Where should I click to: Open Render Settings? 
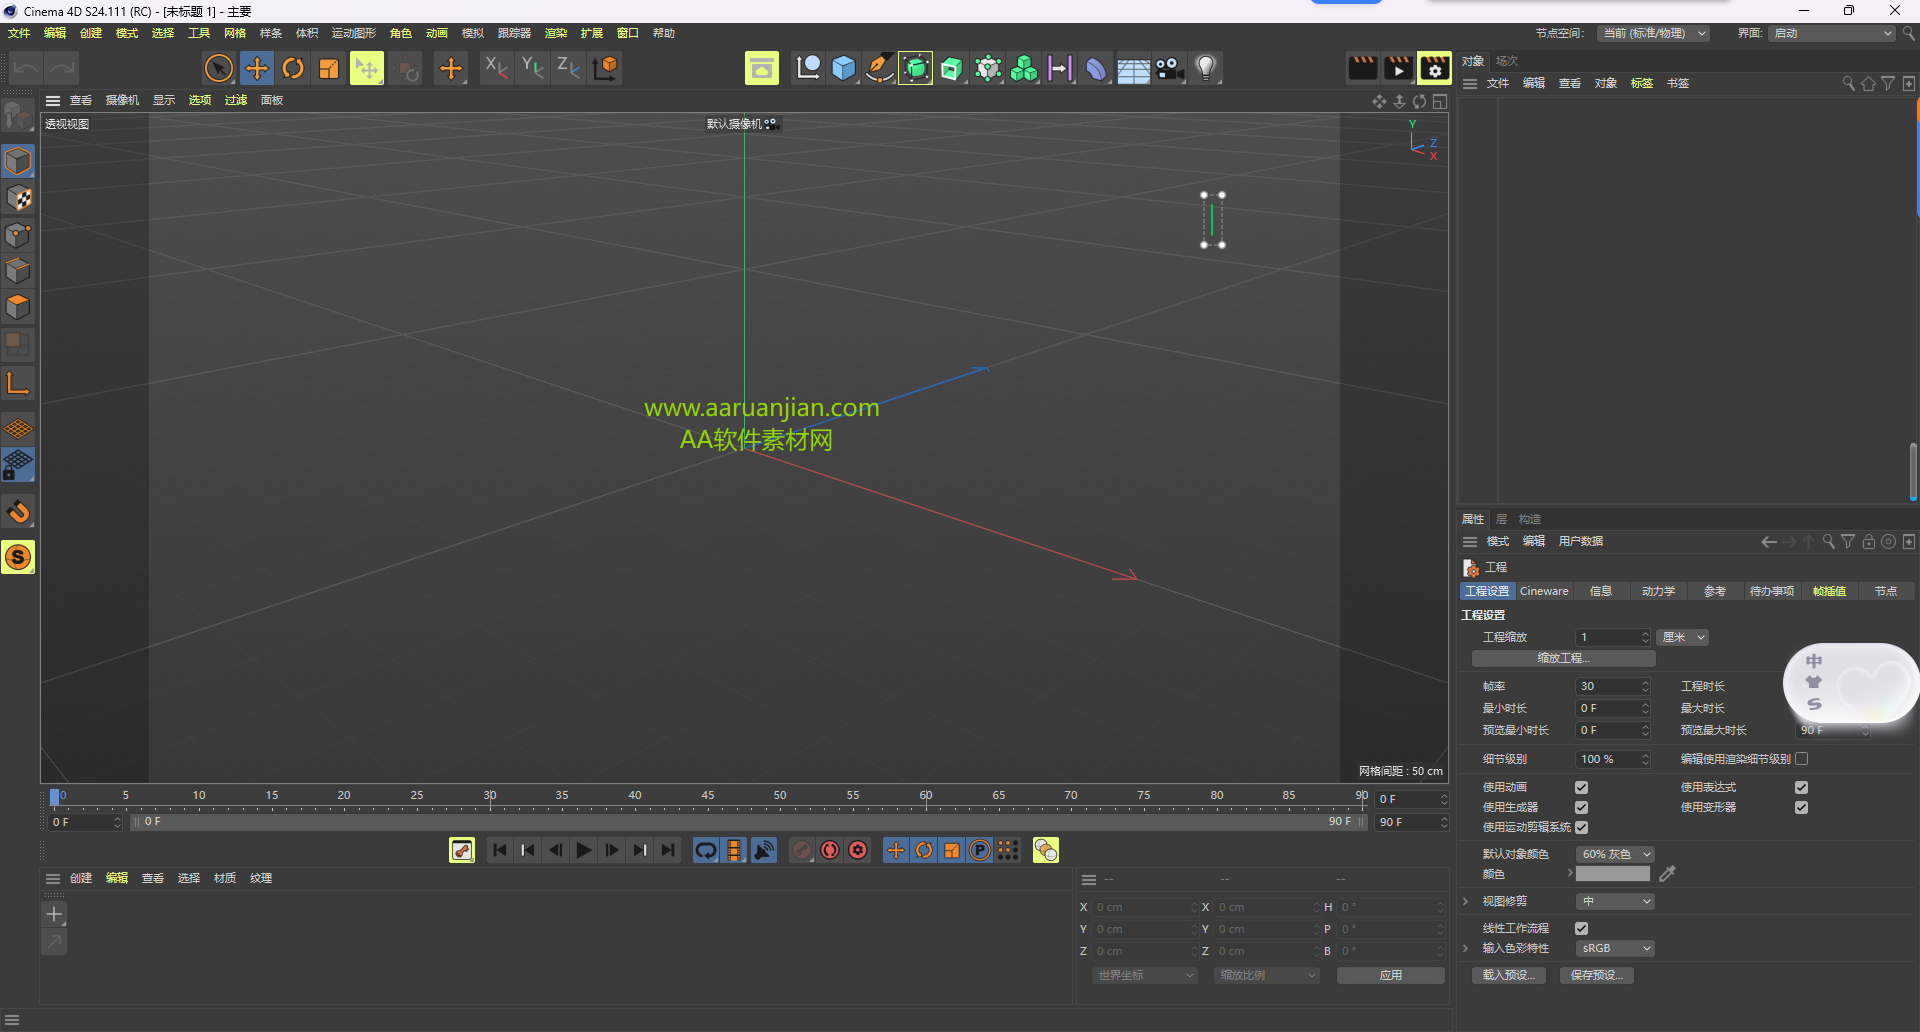1434,67
